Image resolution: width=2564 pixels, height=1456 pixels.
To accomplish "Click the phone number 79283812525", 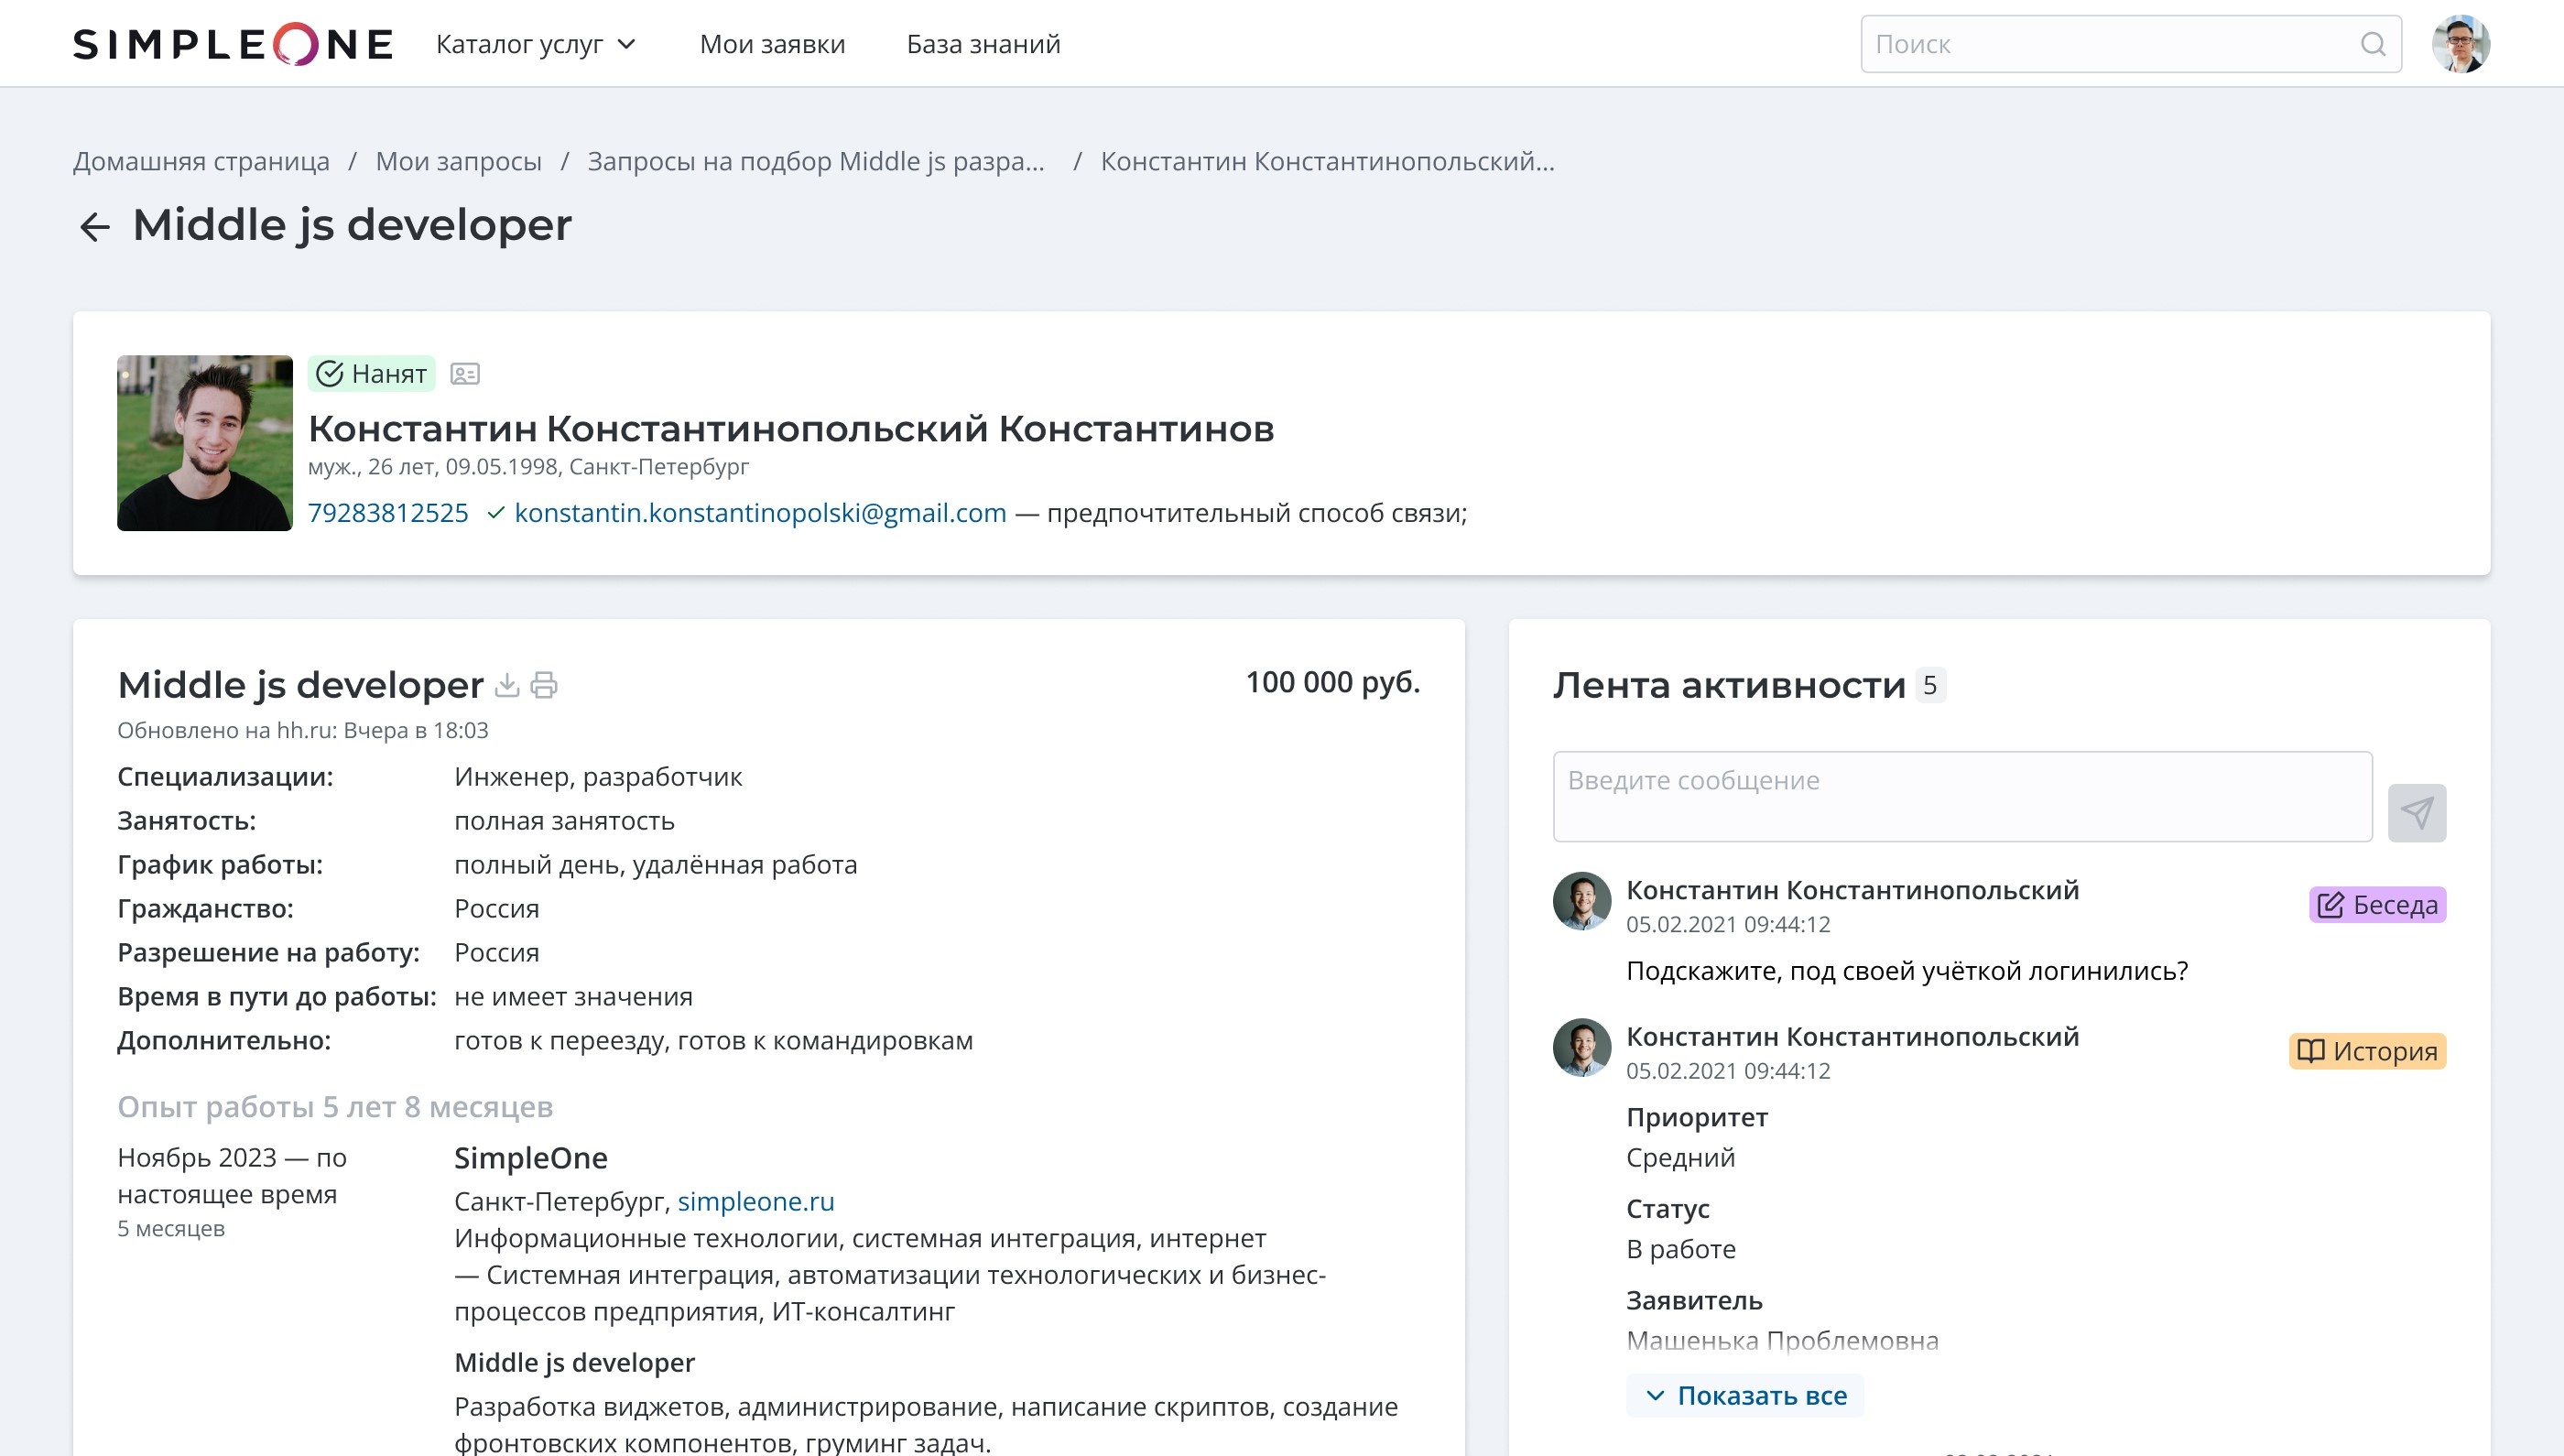I will (388, 513).
